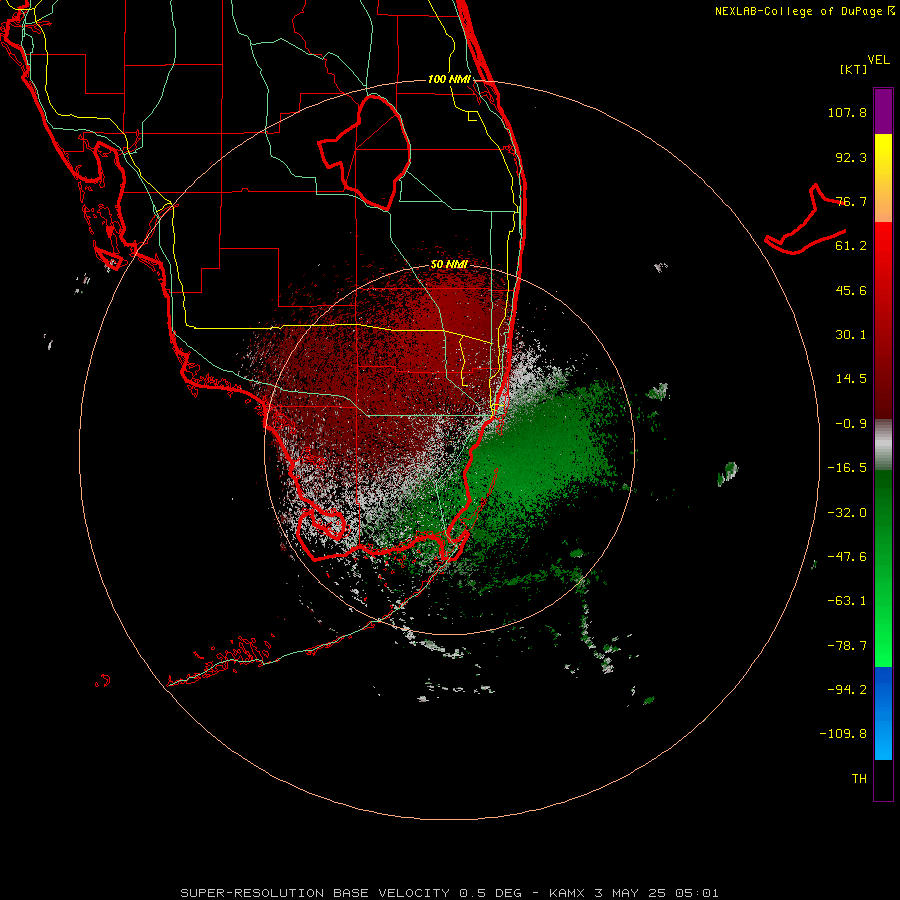The width and height of the screenshot is (900, 900).
Task: Click the TH label in the legend
Action: tap(859, 779)
